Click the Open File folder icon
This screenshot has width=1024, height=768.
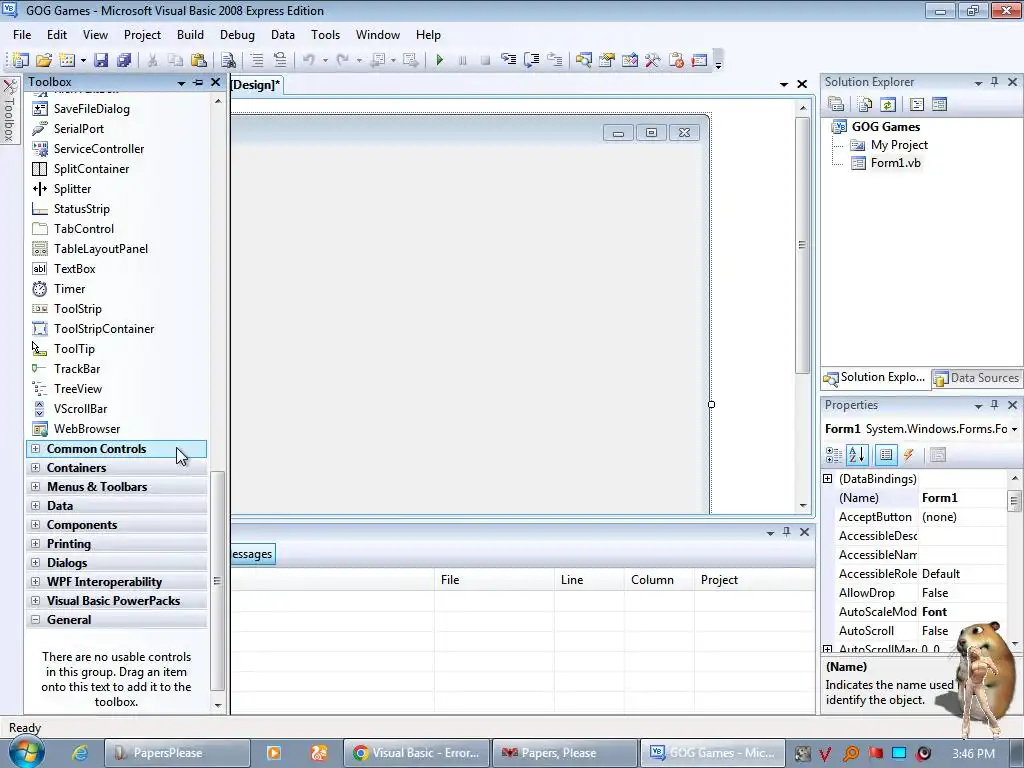pyautogui.click(x=44, y=60)
